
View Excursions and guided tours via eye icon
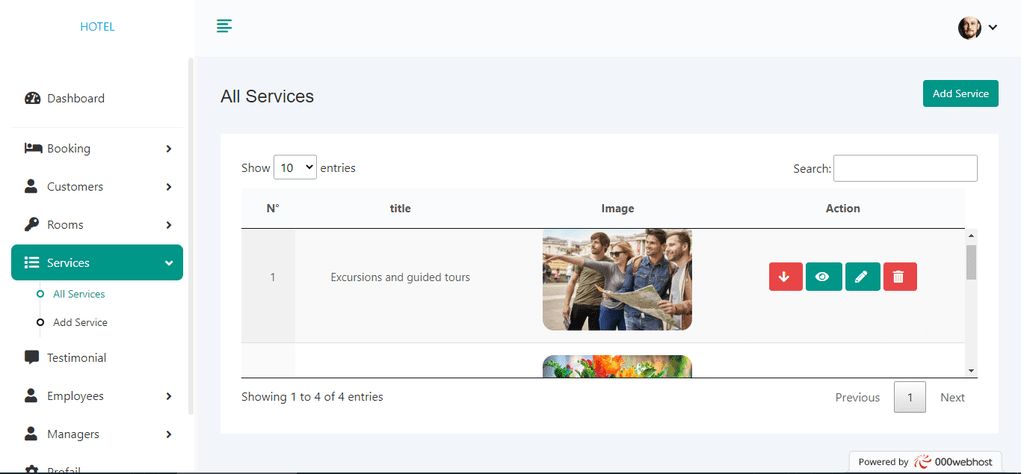(x=824, y=277)
